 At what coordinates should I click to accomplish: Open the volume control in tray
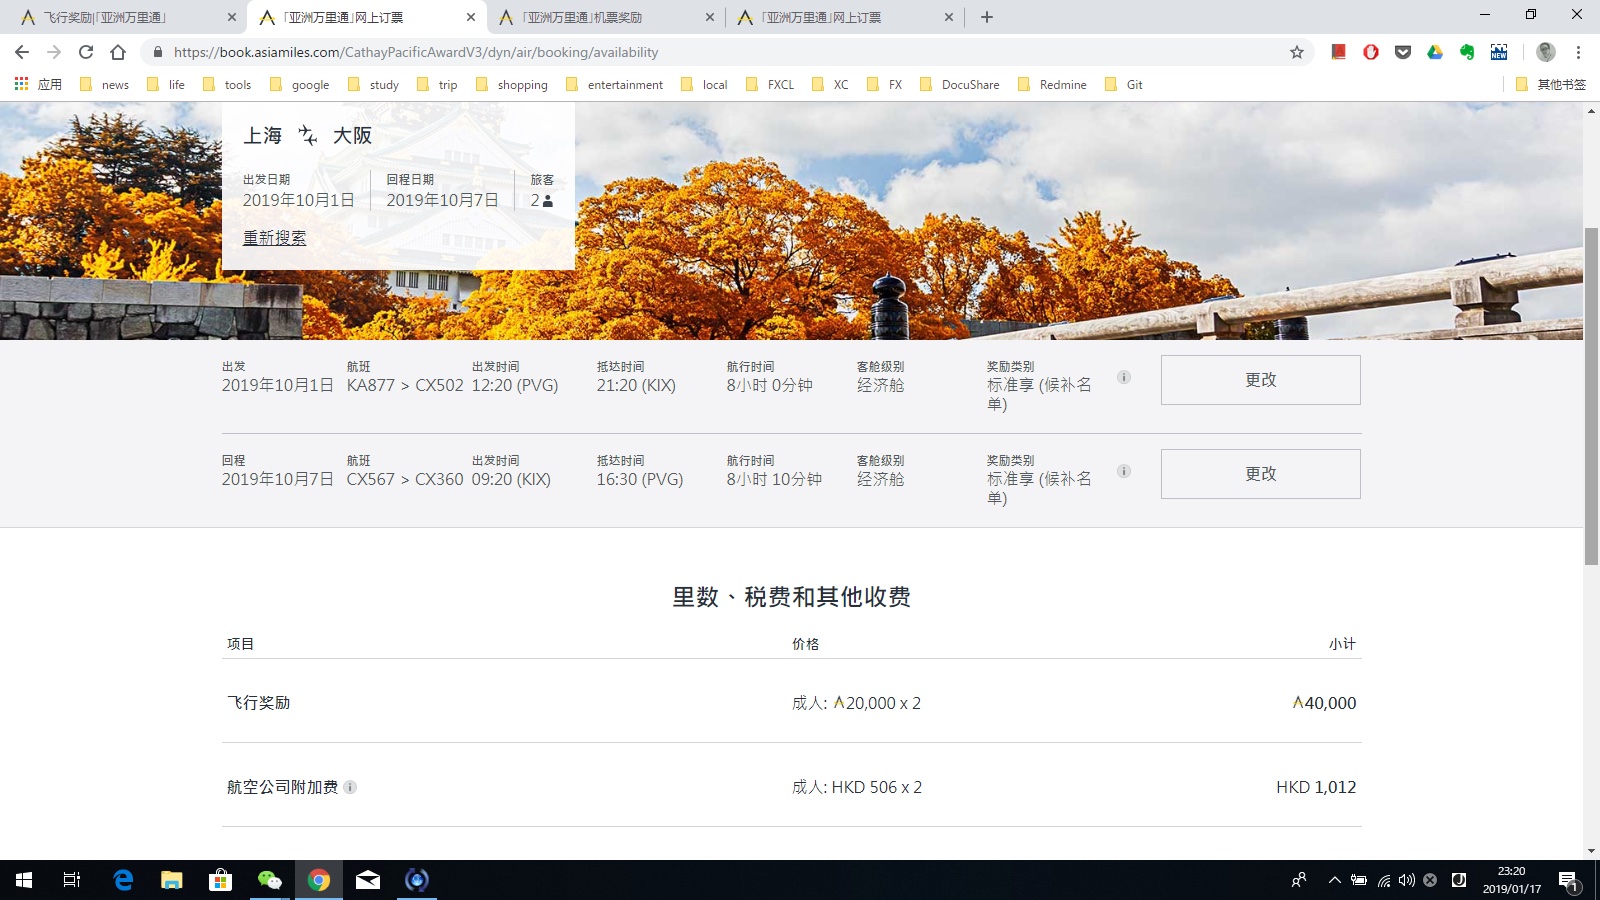pos(1407,880)
